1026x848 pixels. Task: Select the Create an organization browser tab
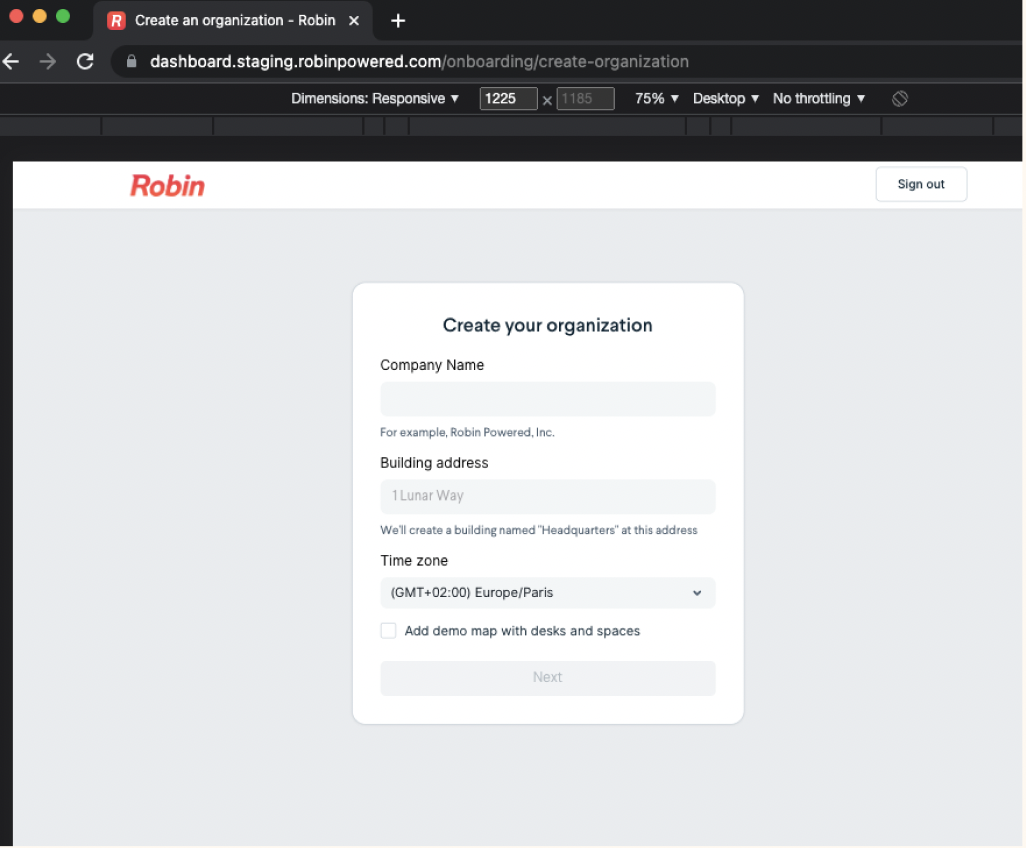(235, 21)
